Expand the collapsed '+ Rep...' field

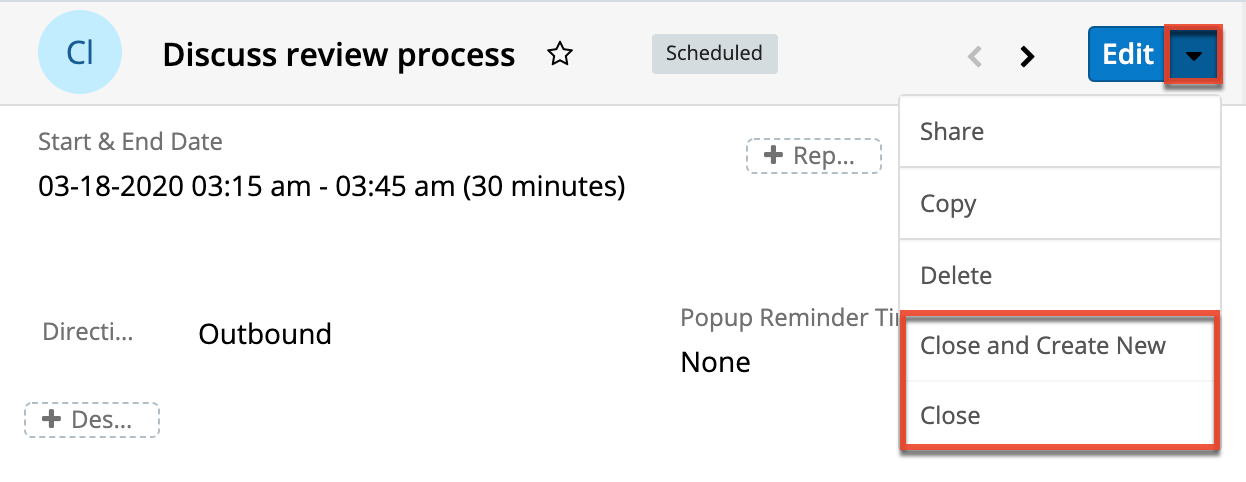(x=813, y=156)
